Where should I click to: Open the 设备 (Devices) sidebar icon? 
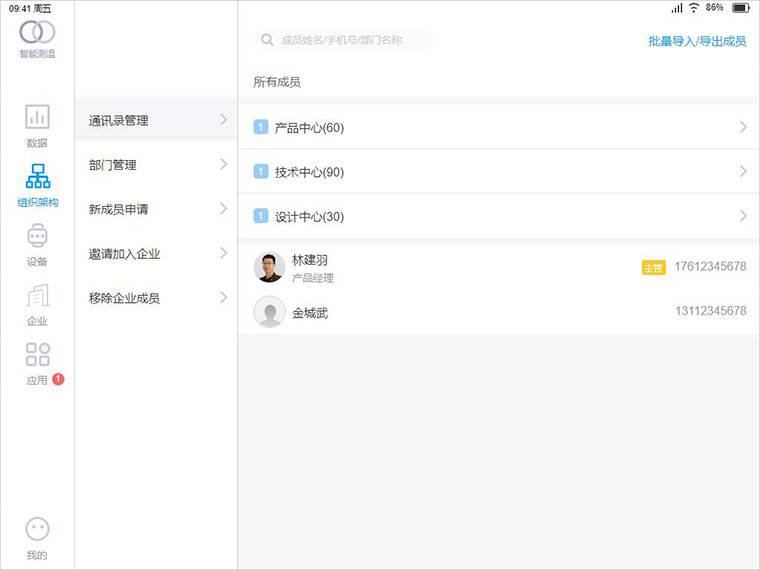(37, 238)
